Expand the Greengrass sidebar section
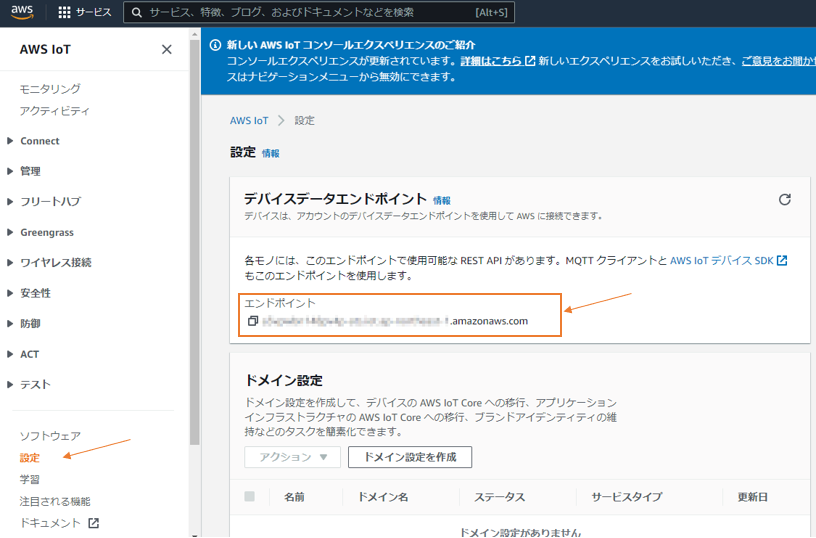Viewport: 816px width, 538px height. click(x=48, y=232)
